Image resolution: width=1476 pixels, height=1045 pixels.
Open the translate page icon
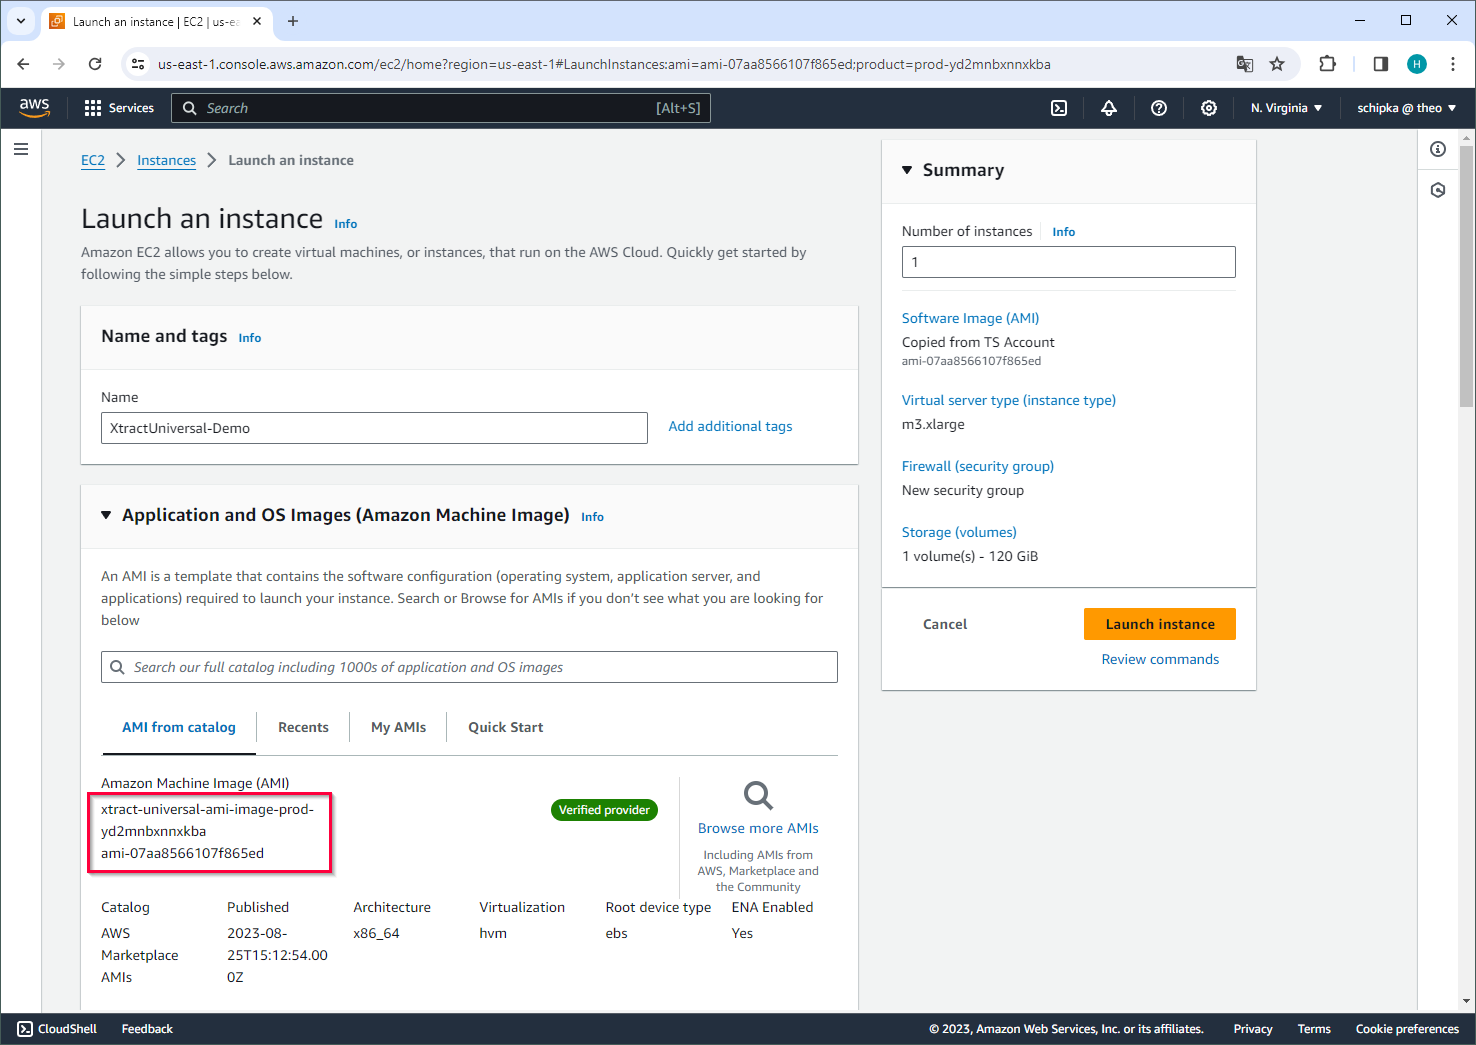click(x=1245, y=64)
